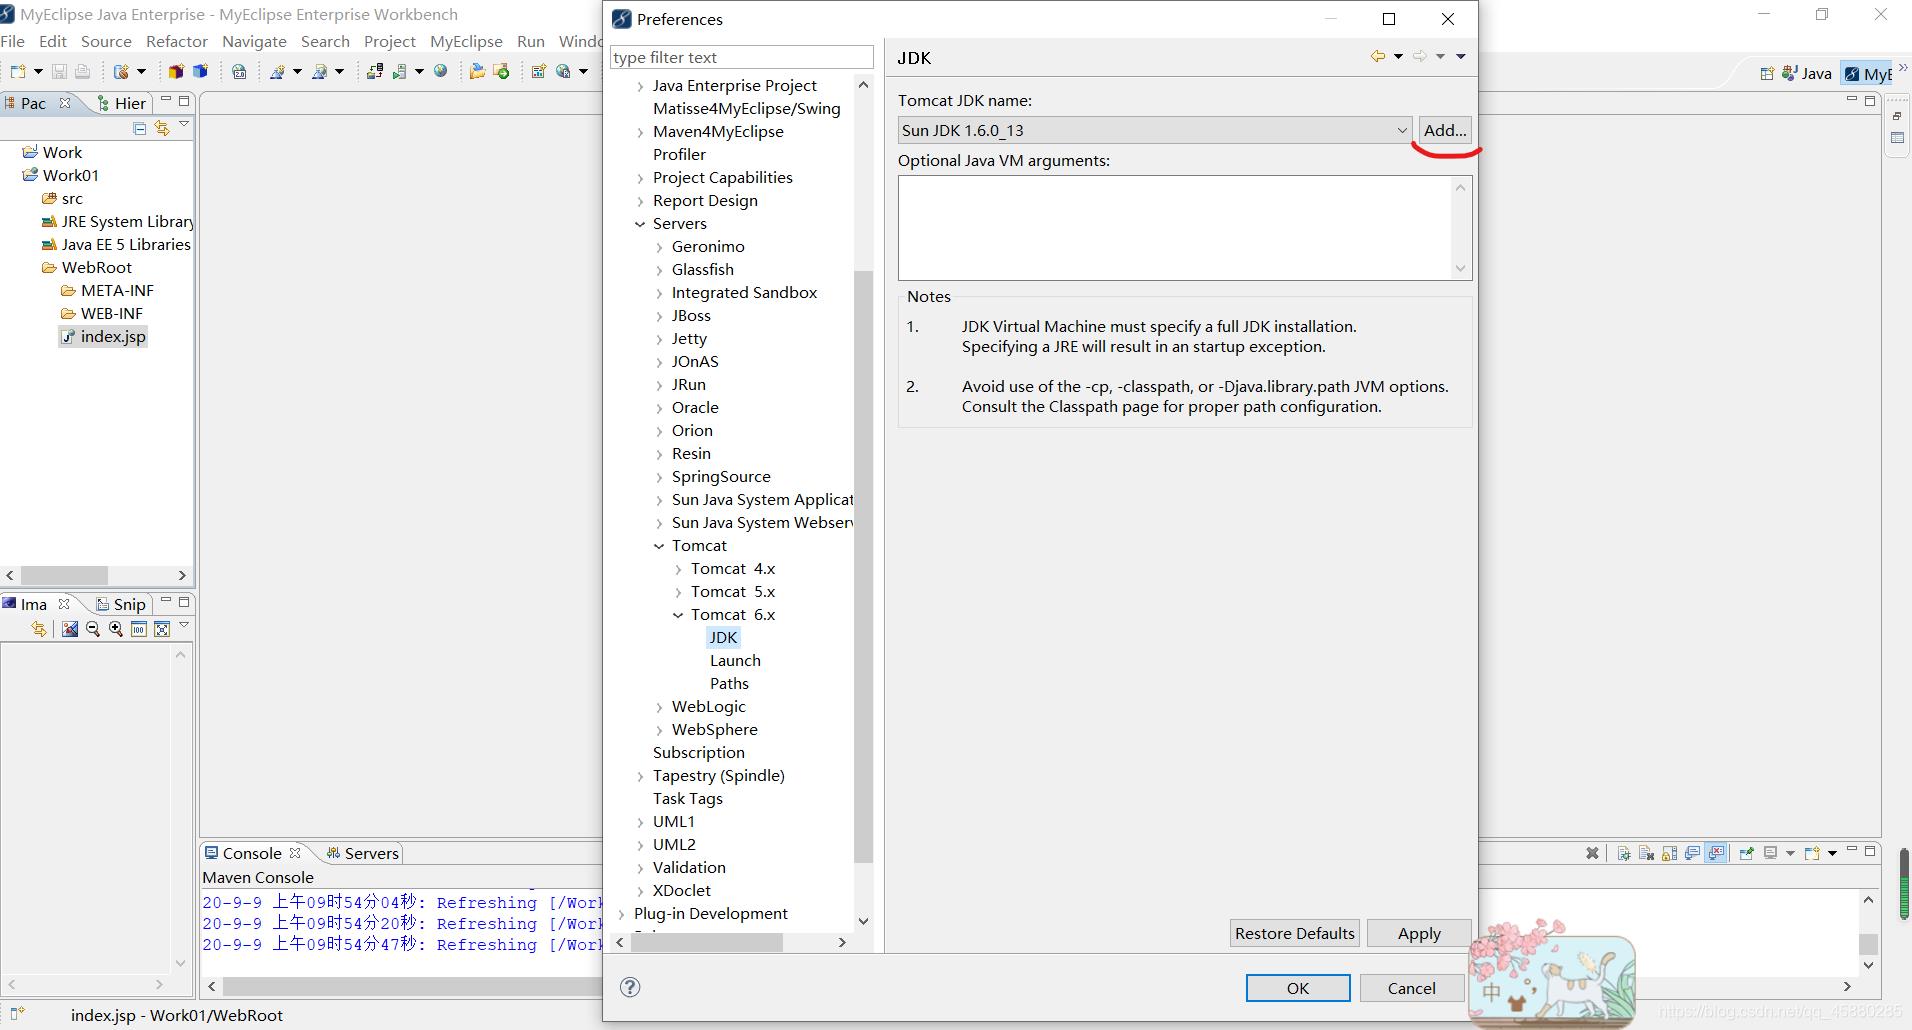Screen dimensions: 1912x1030
Task: Expand the WebLogic node
Action: (x=659, y=707)
